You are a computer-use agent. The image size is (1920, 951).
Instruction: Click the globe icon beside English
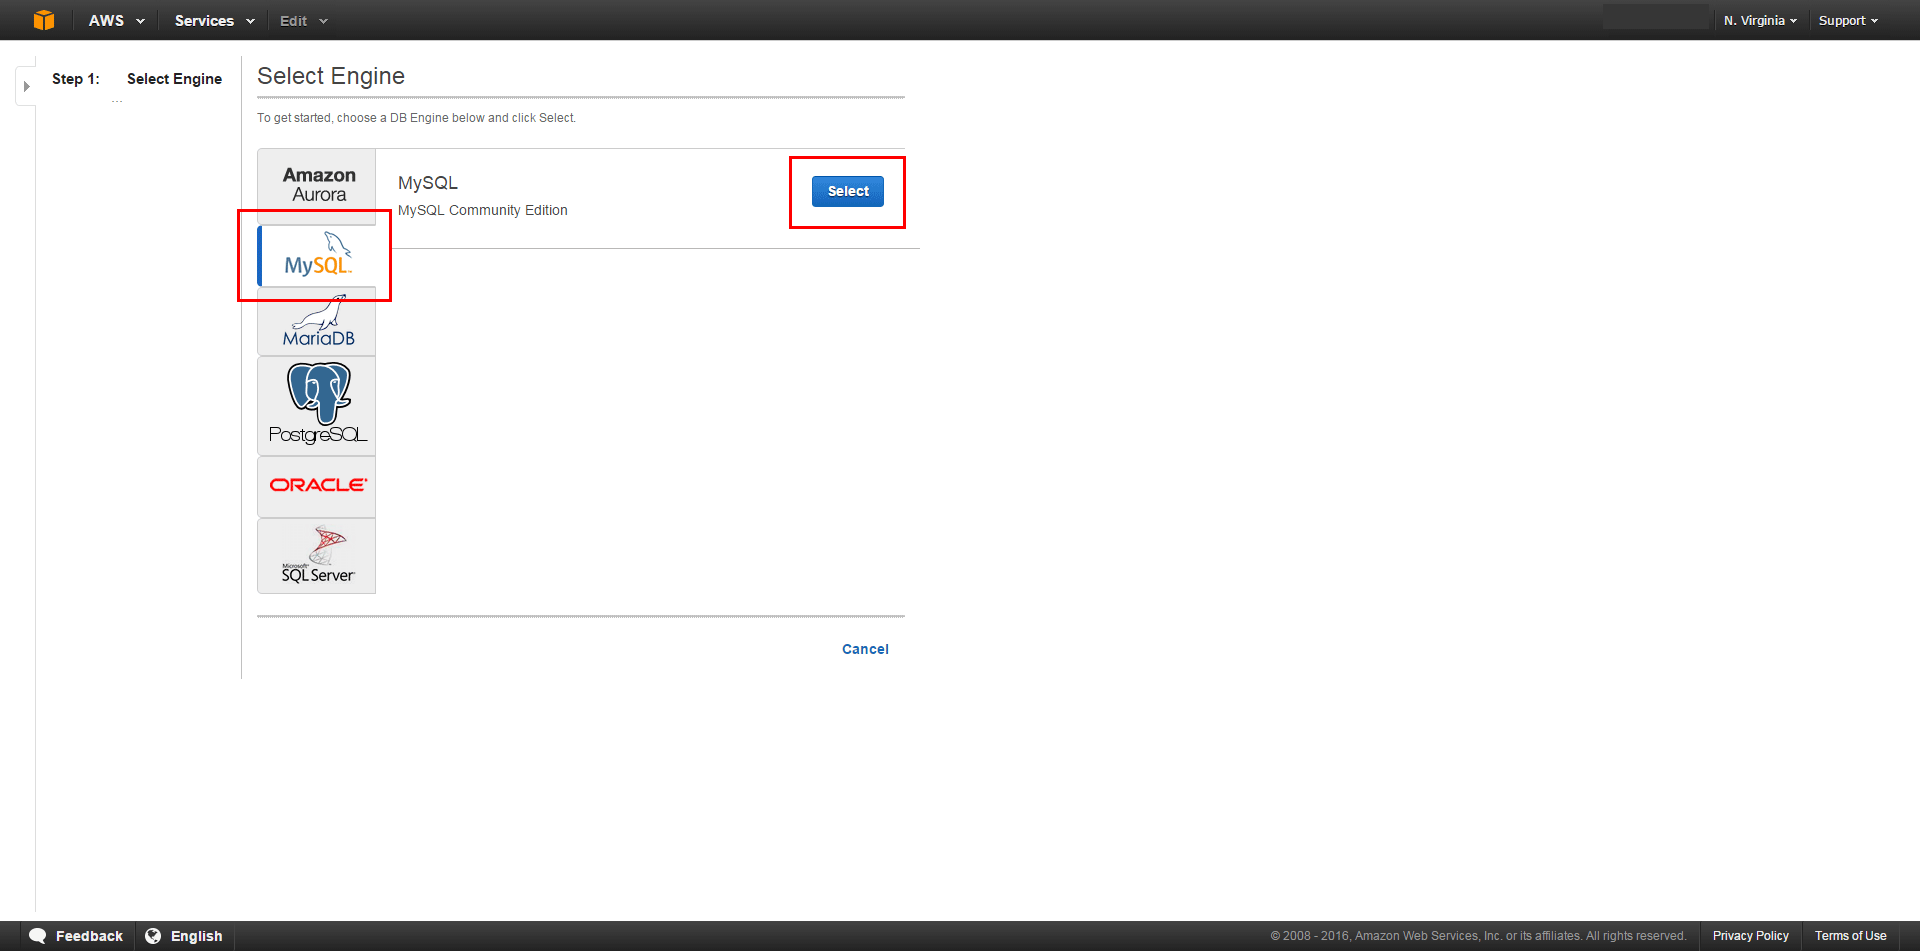(x=153, y=936)
